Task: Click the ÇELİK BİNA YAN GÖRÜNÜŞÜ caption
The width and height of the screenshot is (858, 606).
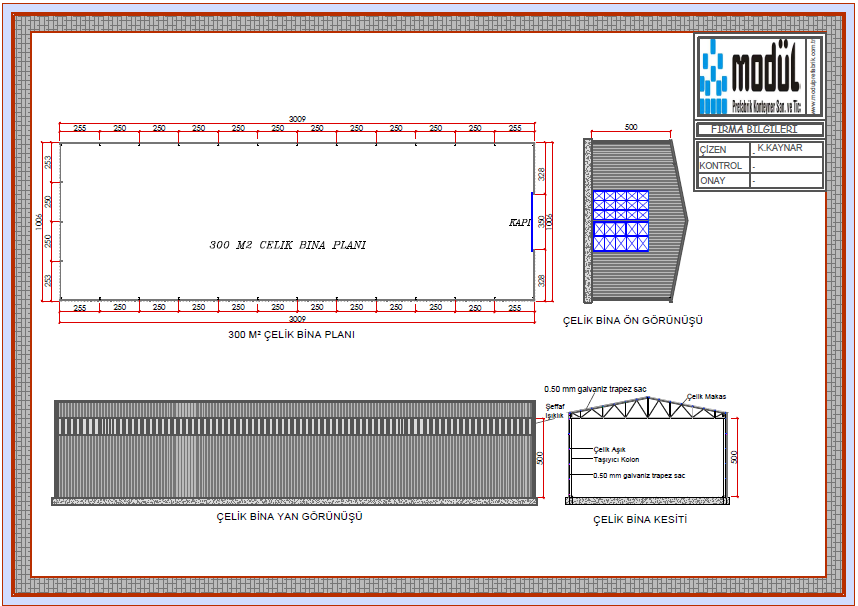Action: click(289, 517)
